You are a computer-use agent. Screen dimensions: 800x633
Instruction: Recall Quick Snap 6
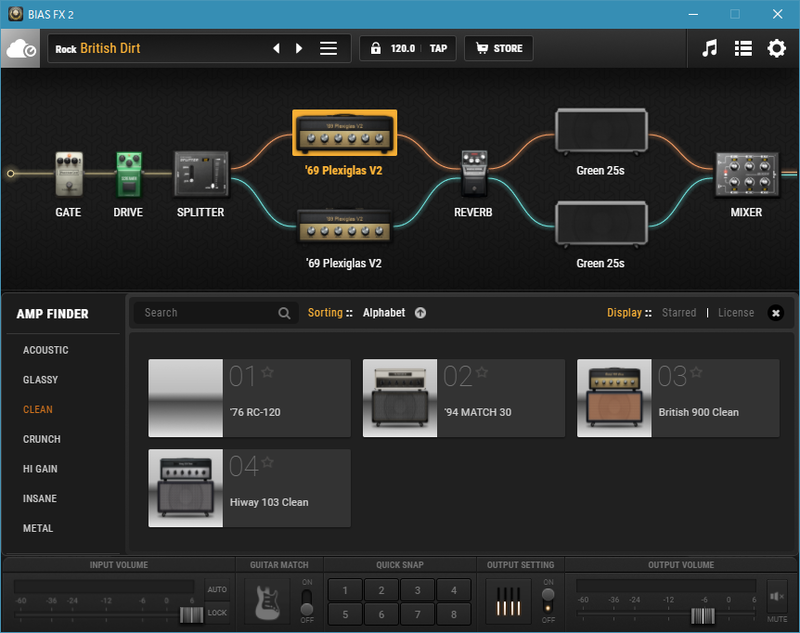381,614
